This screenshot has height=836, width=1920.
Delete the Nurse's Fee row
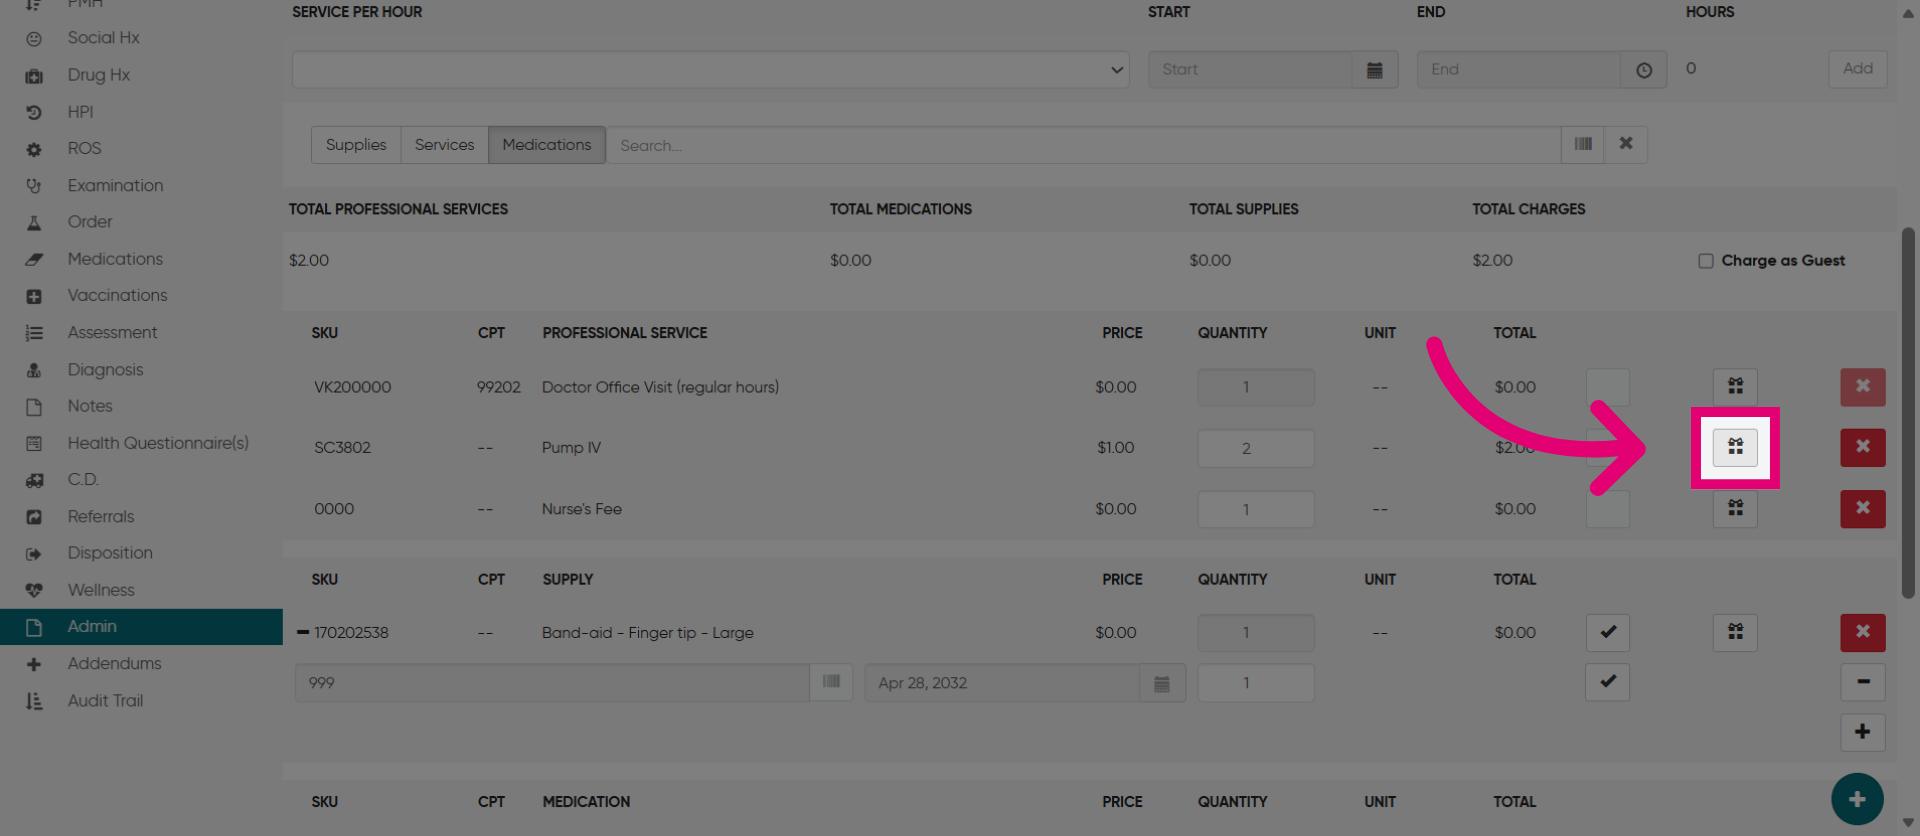click(1863, 509)
